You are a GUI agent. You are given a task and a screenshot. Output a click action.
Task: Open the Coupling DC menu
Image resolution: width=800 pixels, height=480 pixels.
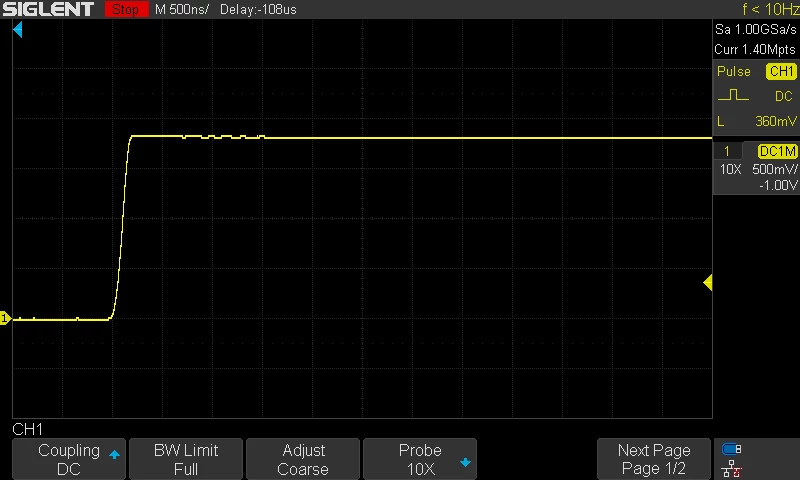pyautogui.click(x=69, y=459)
